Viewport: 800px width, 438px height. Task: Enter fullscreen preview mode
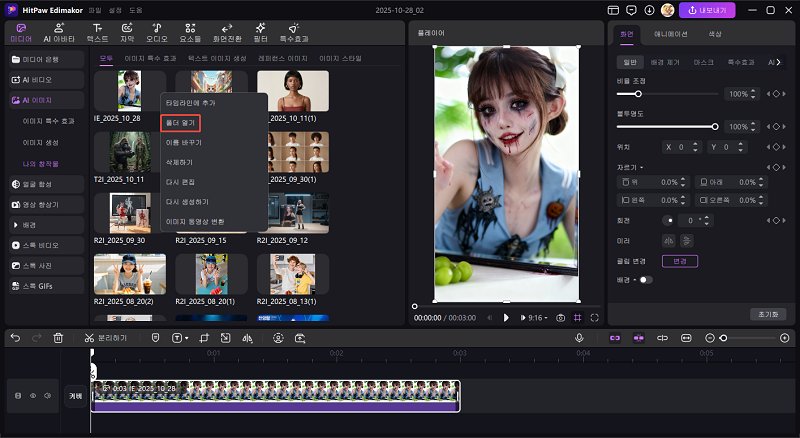[x=595, y=317]
